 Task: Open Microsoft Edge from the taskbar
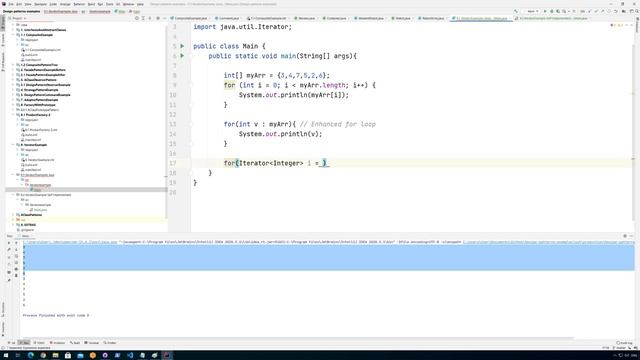31,355
